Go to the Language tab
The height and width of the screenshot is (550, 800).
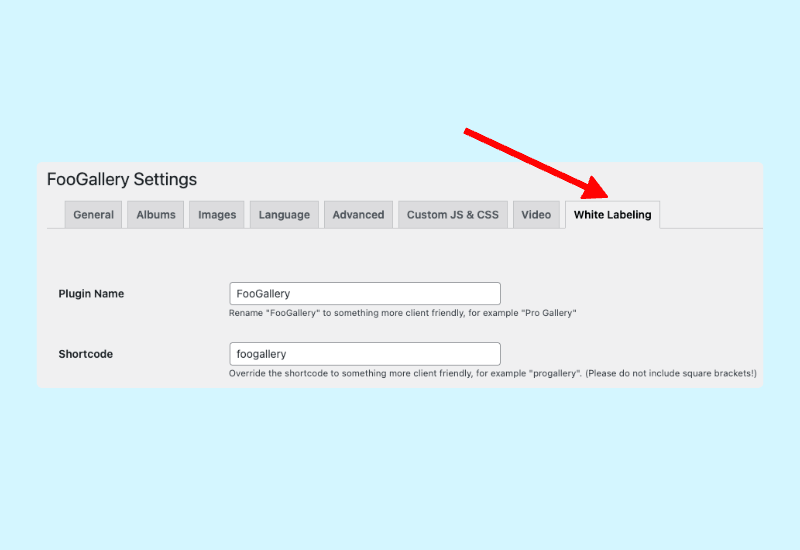coord(284,215)
